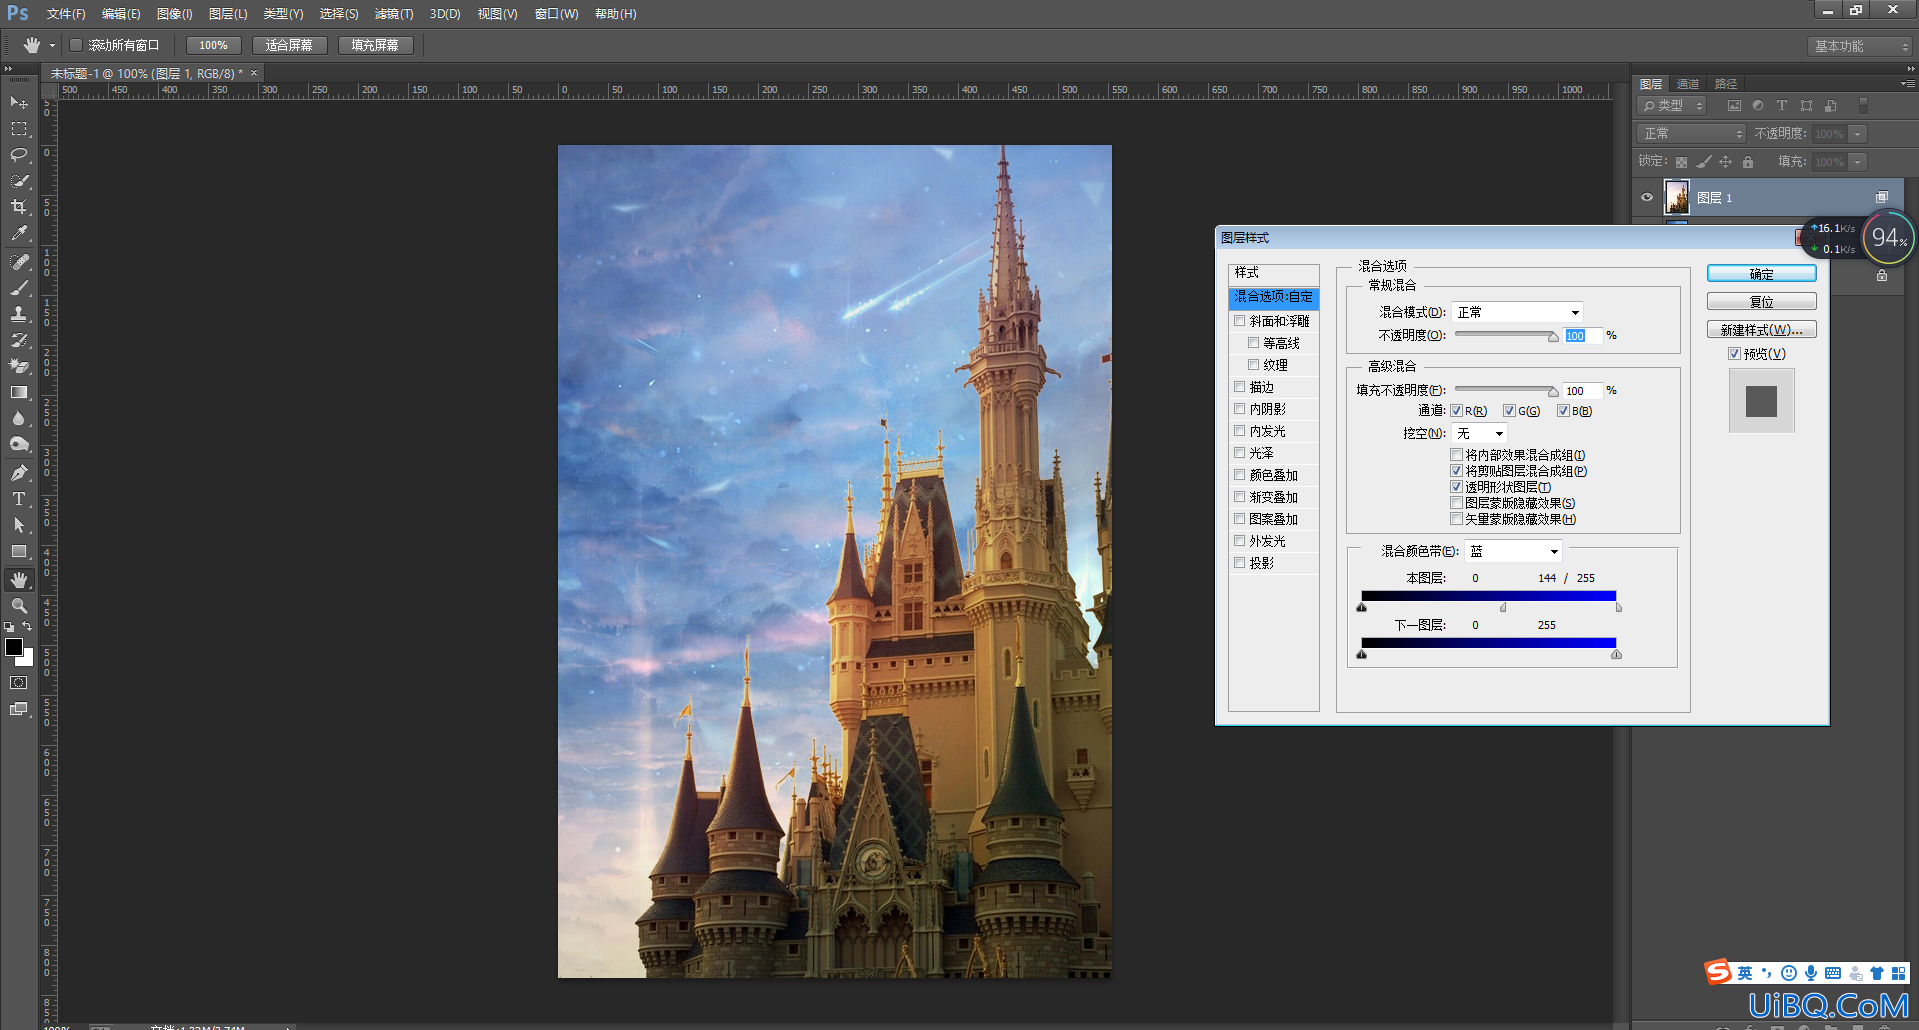Select the History Brush tool
1919x1030 pixels.
click(x=19, y=340)
